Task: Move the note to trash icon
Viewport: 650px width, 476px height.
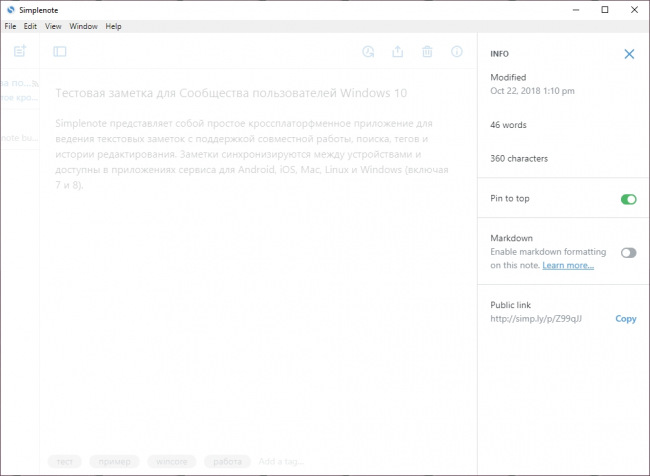Action: pyautogui.click(x=427, y=51)
